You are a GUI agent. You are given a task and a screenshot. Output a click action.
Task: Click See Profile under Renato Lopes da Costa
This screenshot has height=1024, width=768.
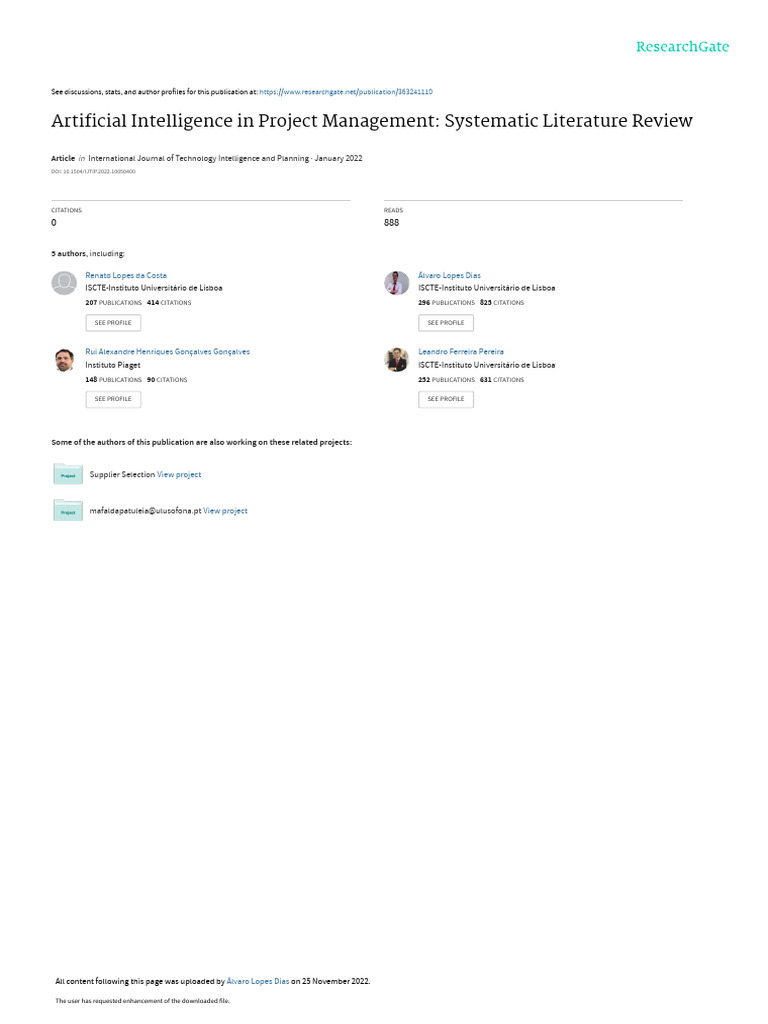(x=113, y=323)
